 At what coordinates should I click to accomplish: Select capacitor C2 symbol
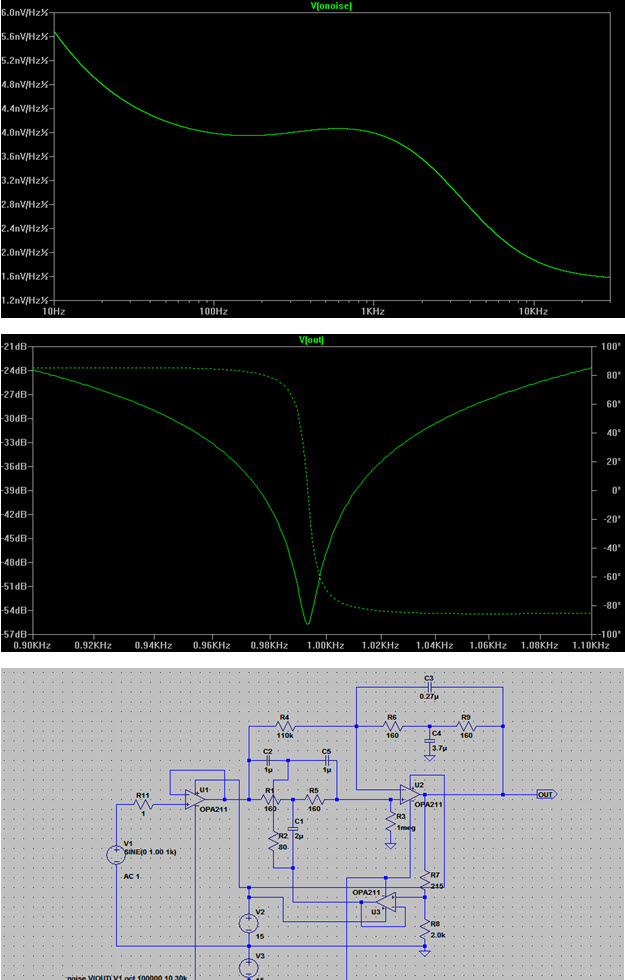click(x=268, y=761)
